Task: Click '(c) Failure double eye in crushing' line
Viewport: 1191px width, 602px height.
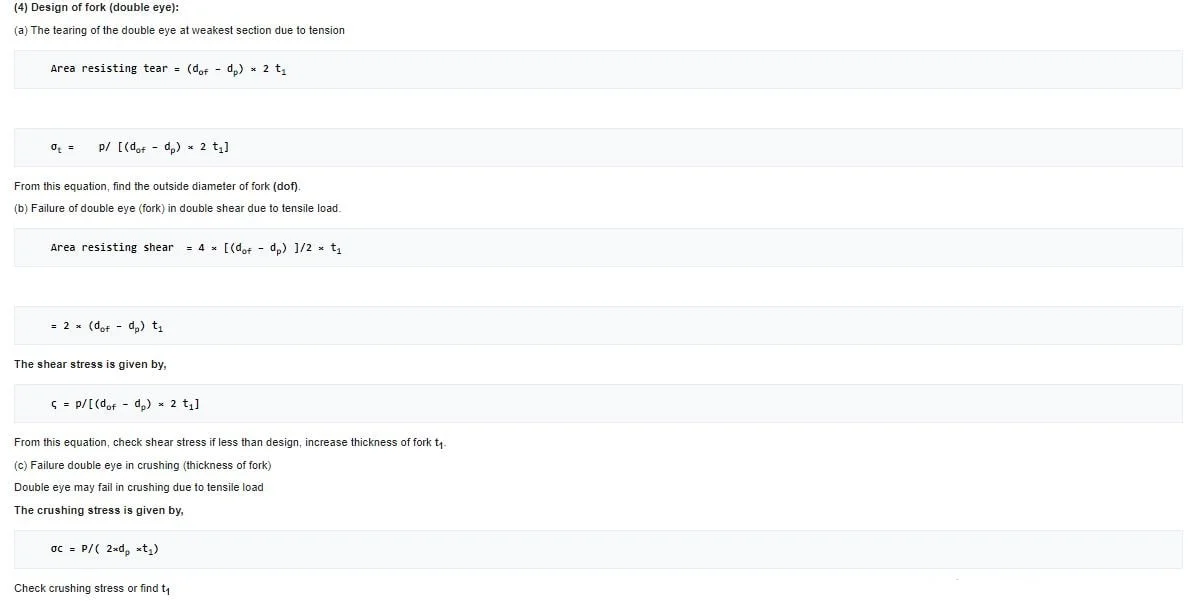Action: 142,465
